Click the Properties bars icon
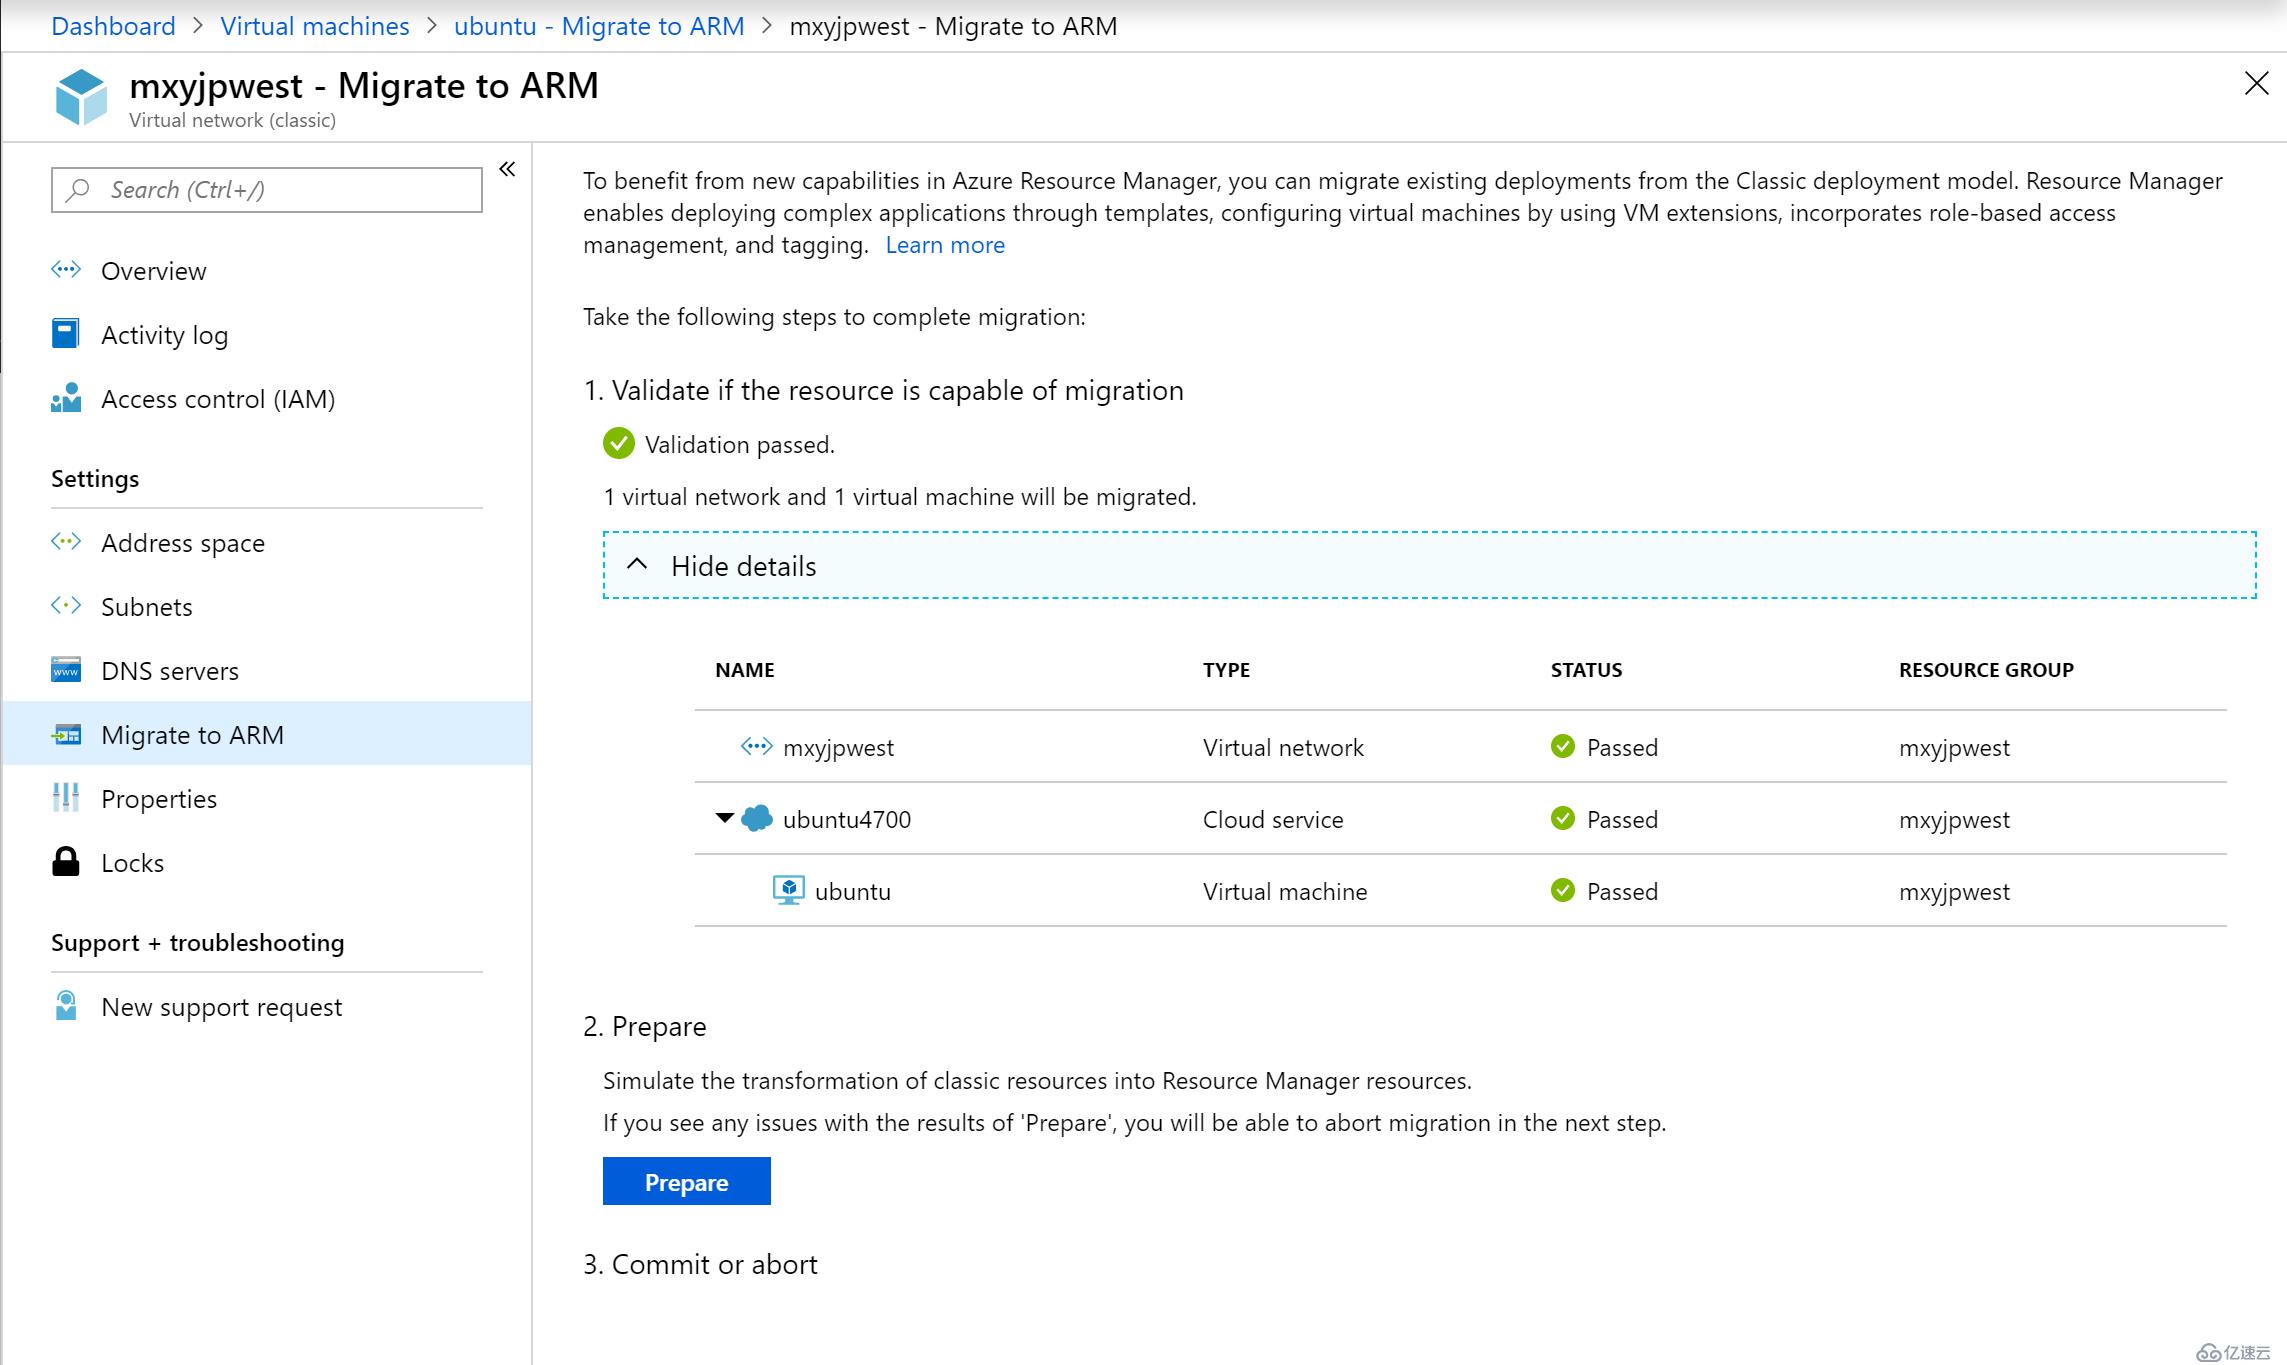This screenshot has width=2287, height=1365. [x=66, y=797]
